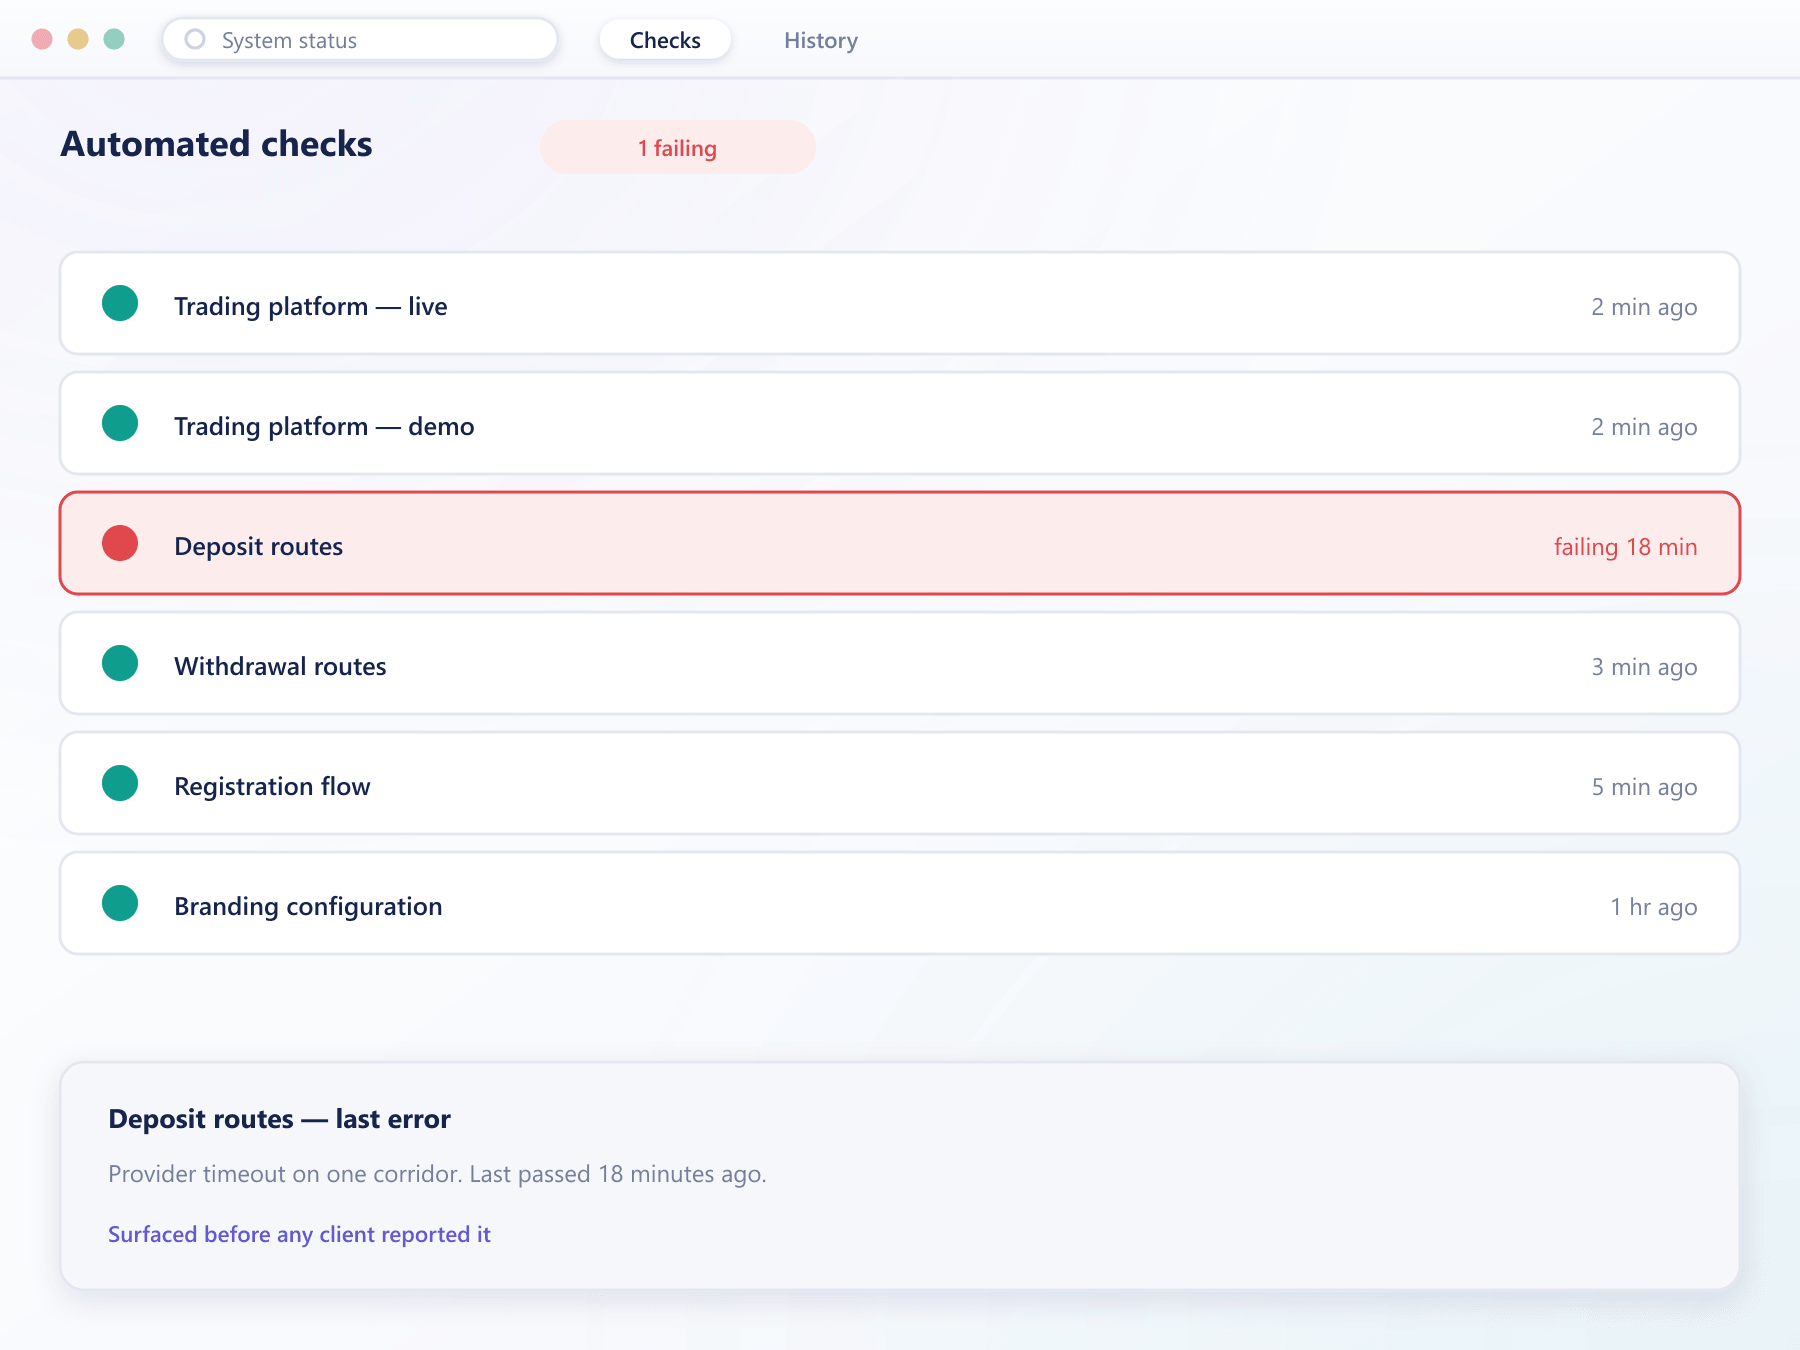
Task: Select the 'Deposit routes' failing check name
Action: [258, 546]
